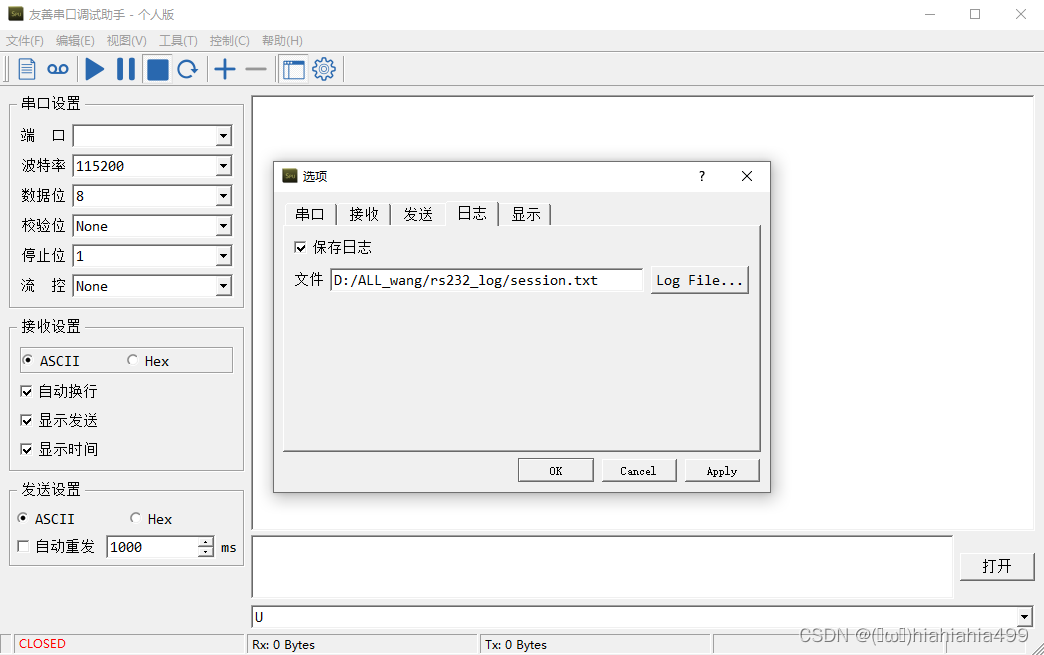The height and width of the screenshot is (655, 1044).
Task: Click the CLOSED status indicator
Action: point(42,644)
